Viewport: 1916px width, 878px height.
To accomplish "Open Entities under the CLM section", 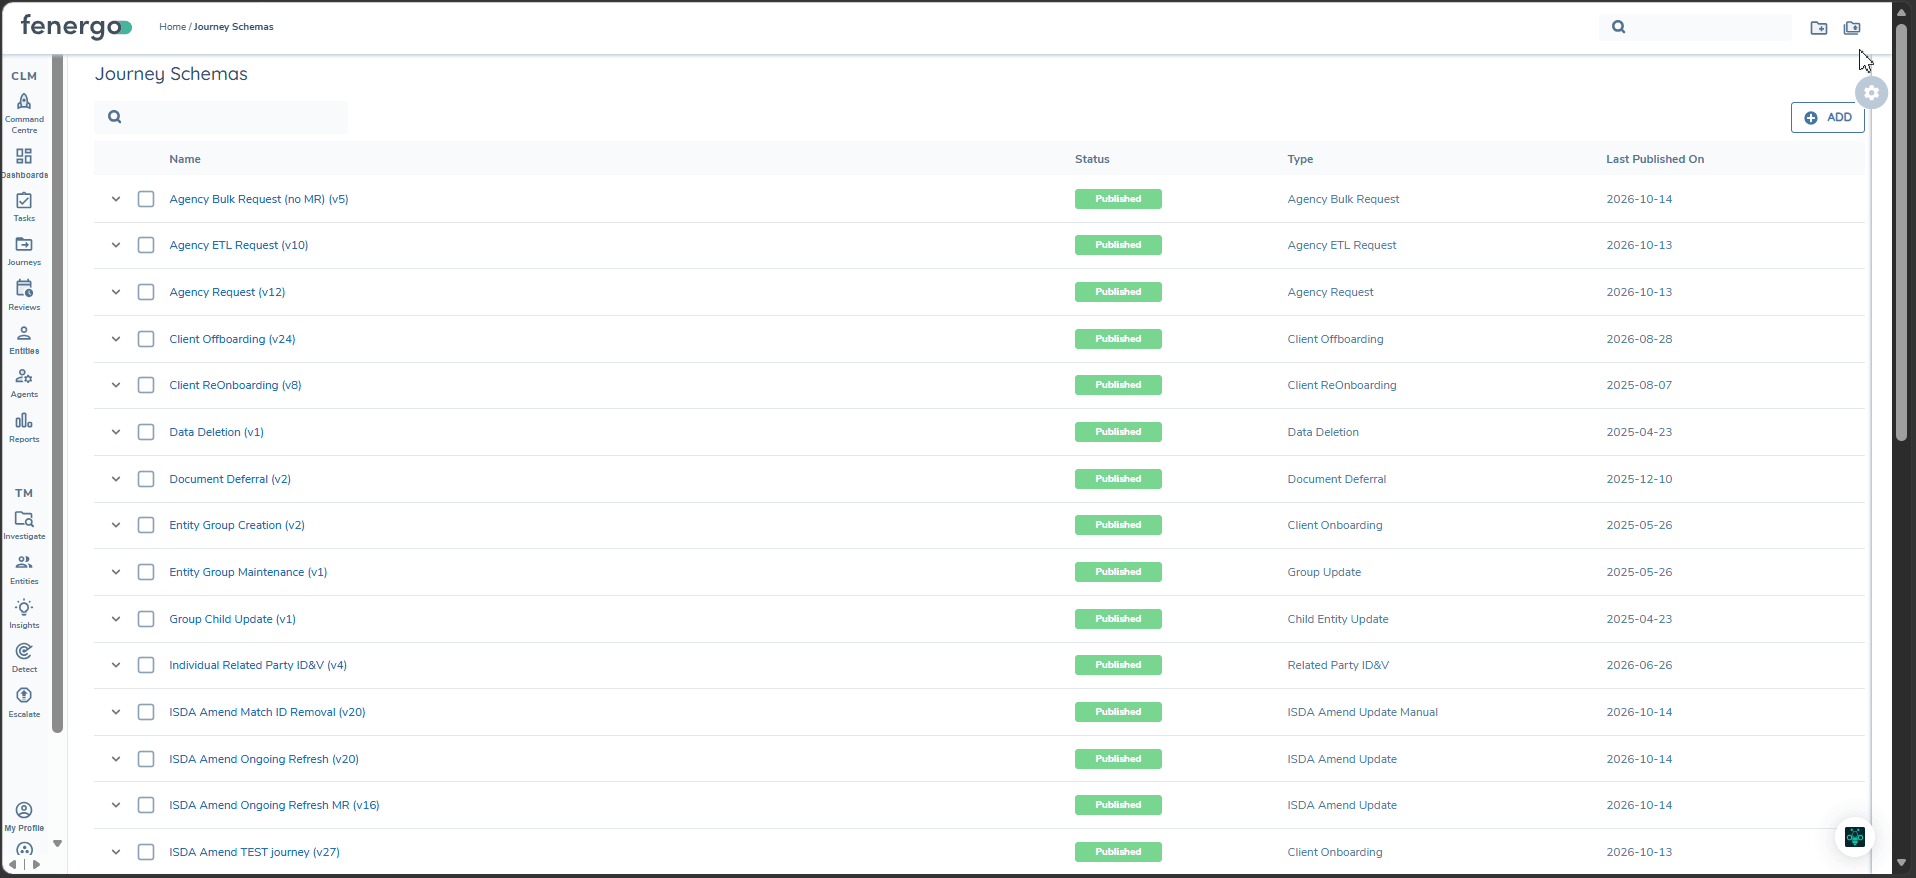I will point(24,340).
